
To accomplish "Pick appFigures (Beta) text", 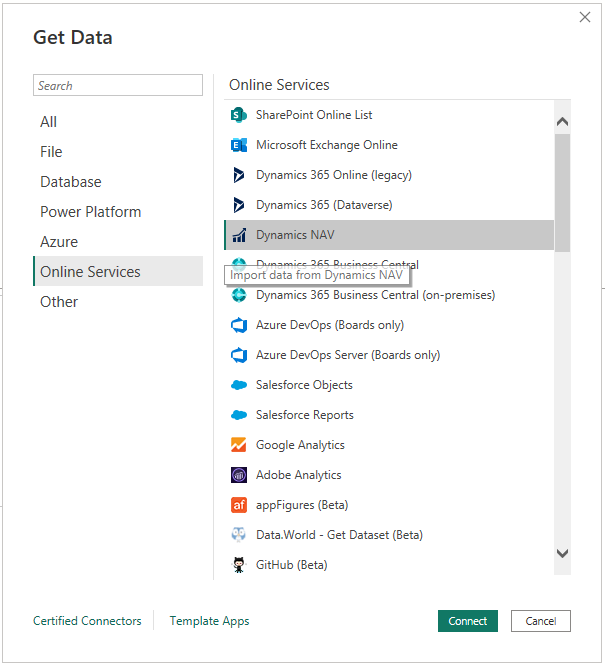I will click(x=302, y=505).
